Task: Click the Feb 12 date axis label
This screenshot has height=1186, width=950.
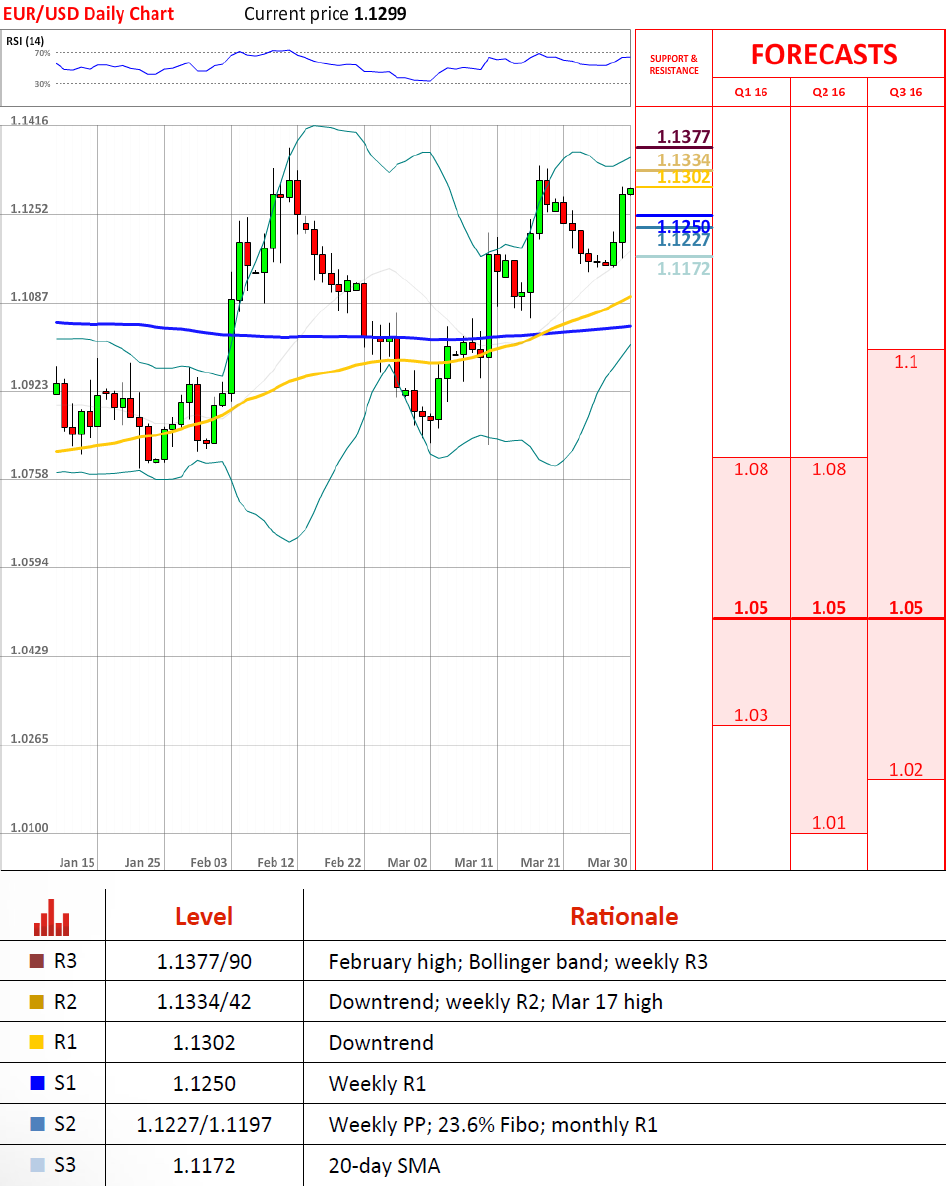Action: tap(275, 862)
